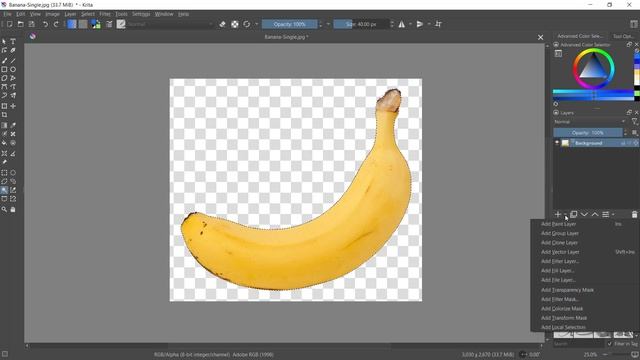Select the Freehand Brush tool
The width and height of the screenshot is (640, 360).
coord(4,60)
